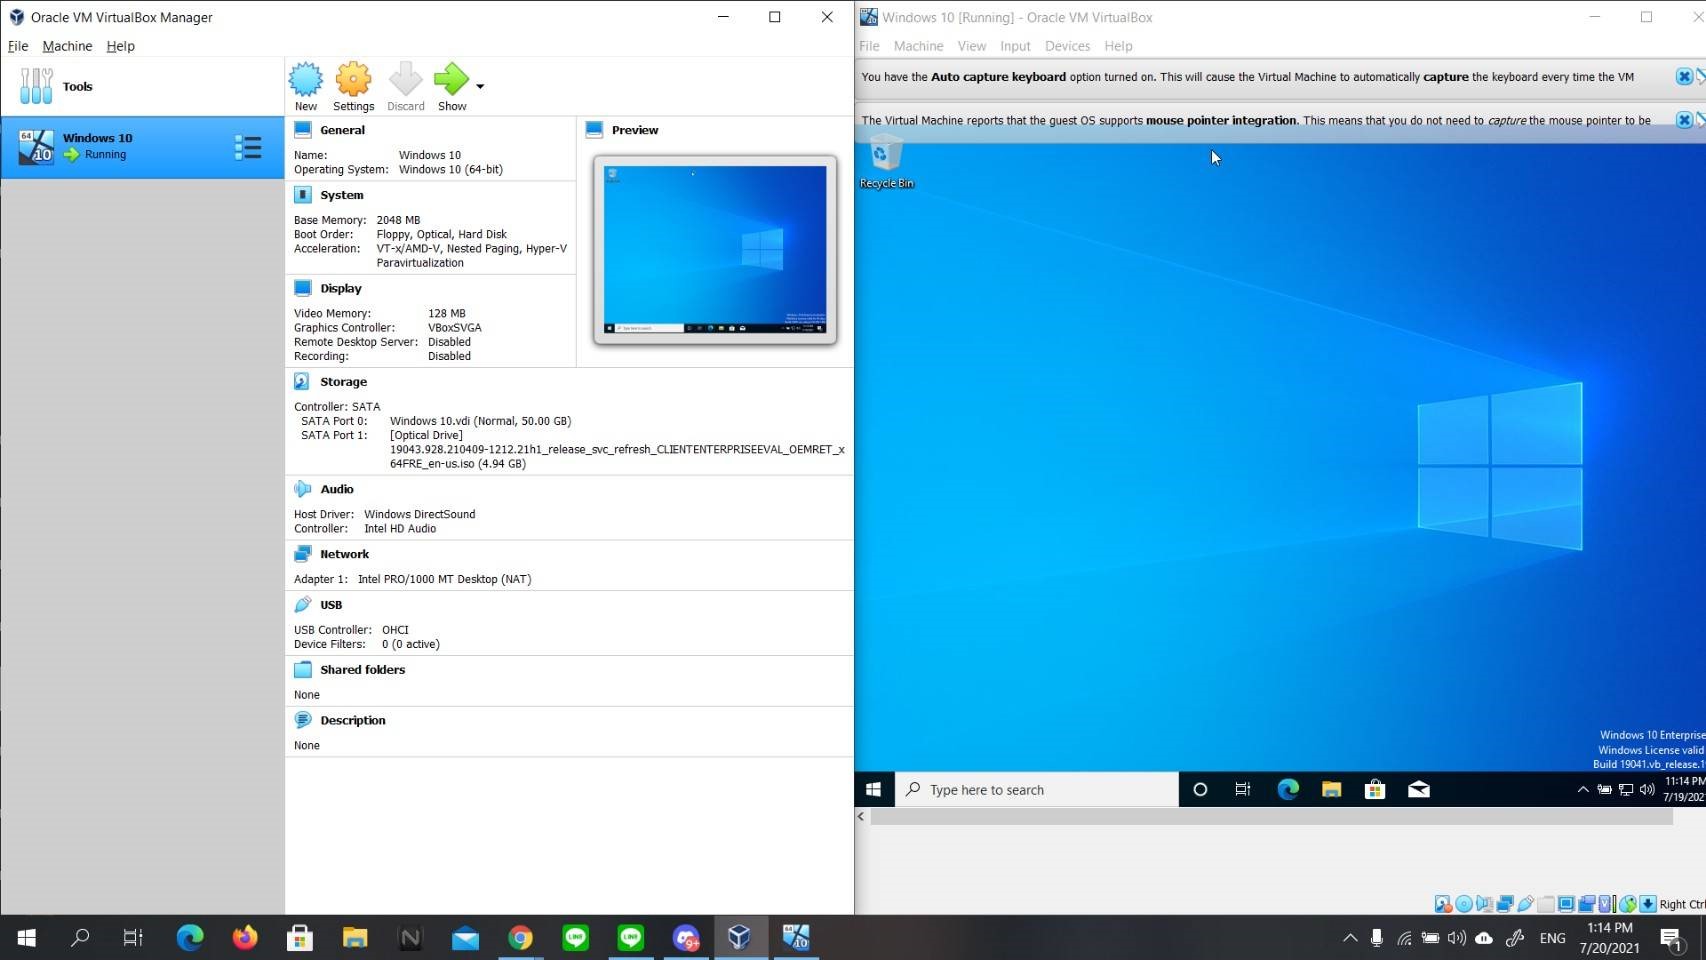The image size is (1706, 960).
Task: Click the Shared folders section icon
Action: point(303,670)
